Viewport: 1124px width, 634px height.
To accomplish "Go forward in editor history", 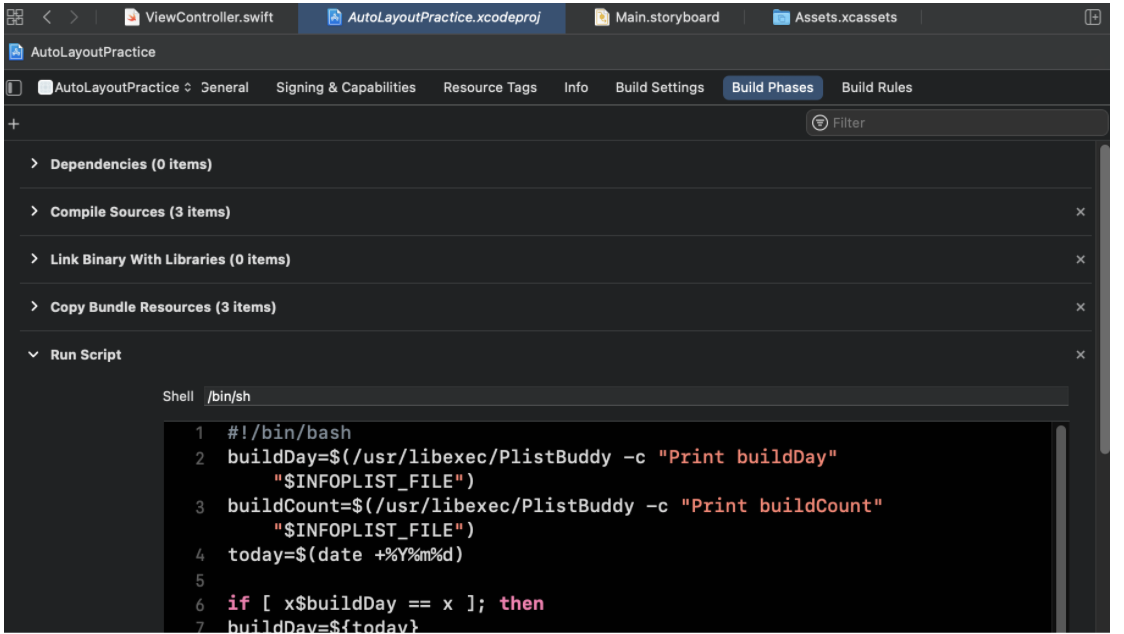I will click(x=73, y=17).
